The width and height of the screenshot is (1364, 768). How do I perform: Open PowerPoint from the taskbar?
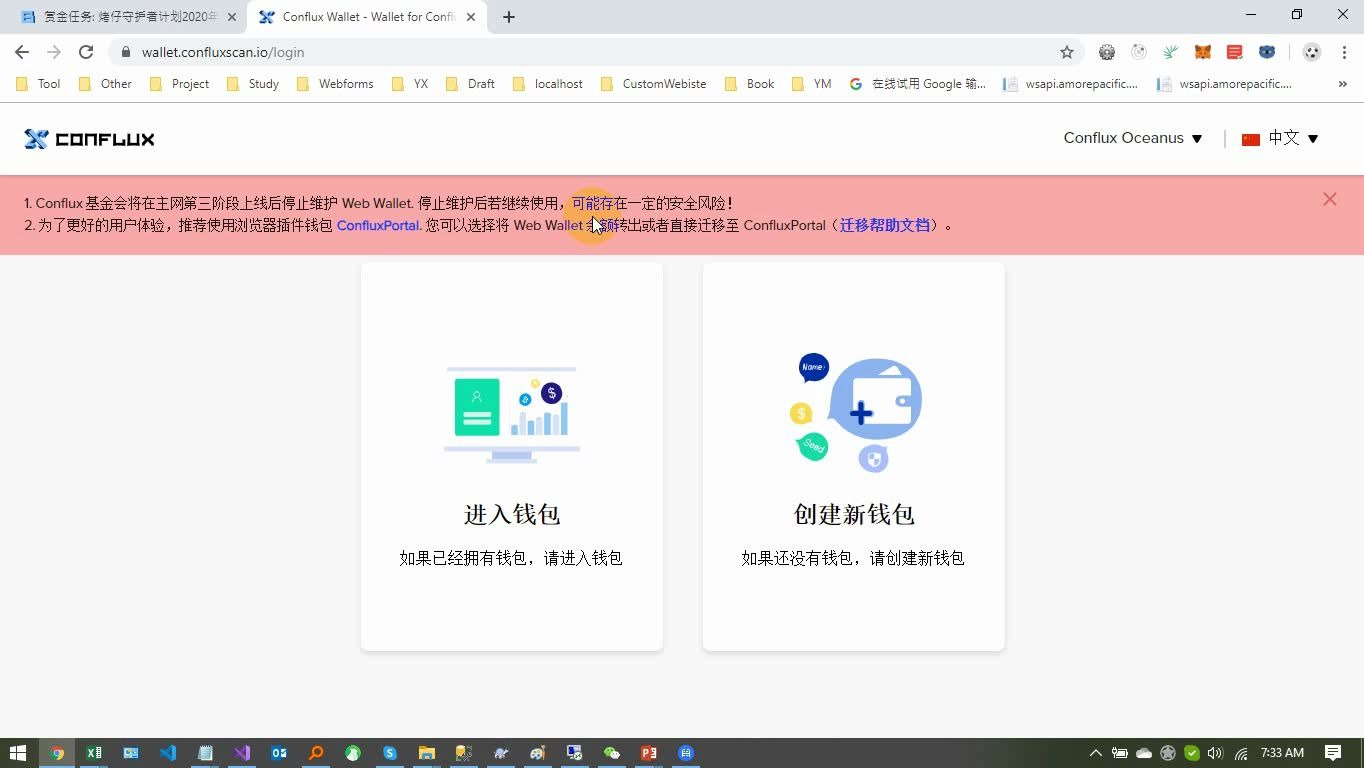click(x=649, y=753)
